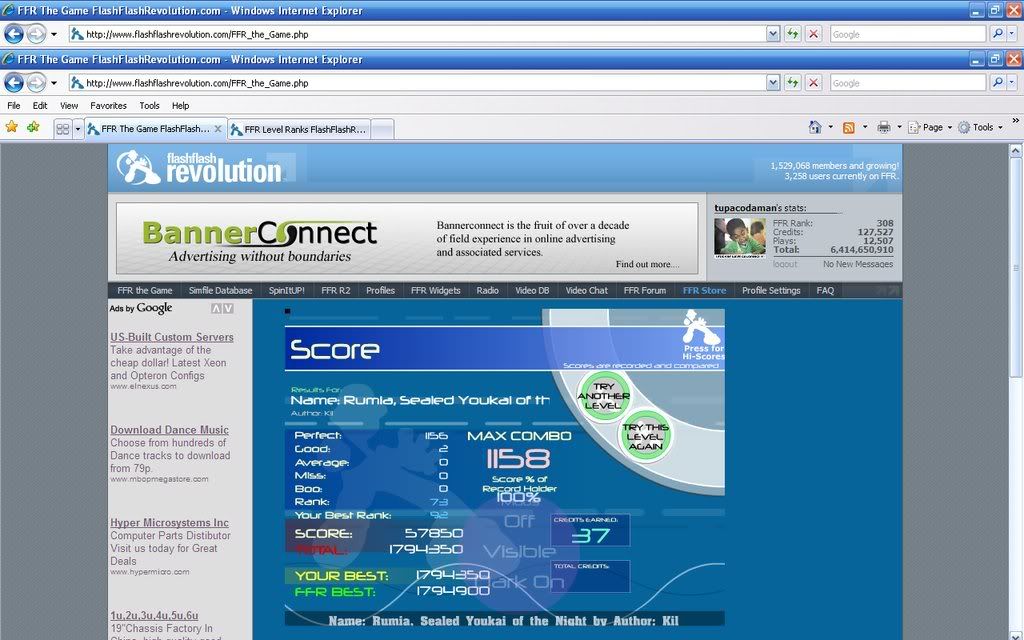
Task: Click the printer icon
Action: (x=883, y=127)
